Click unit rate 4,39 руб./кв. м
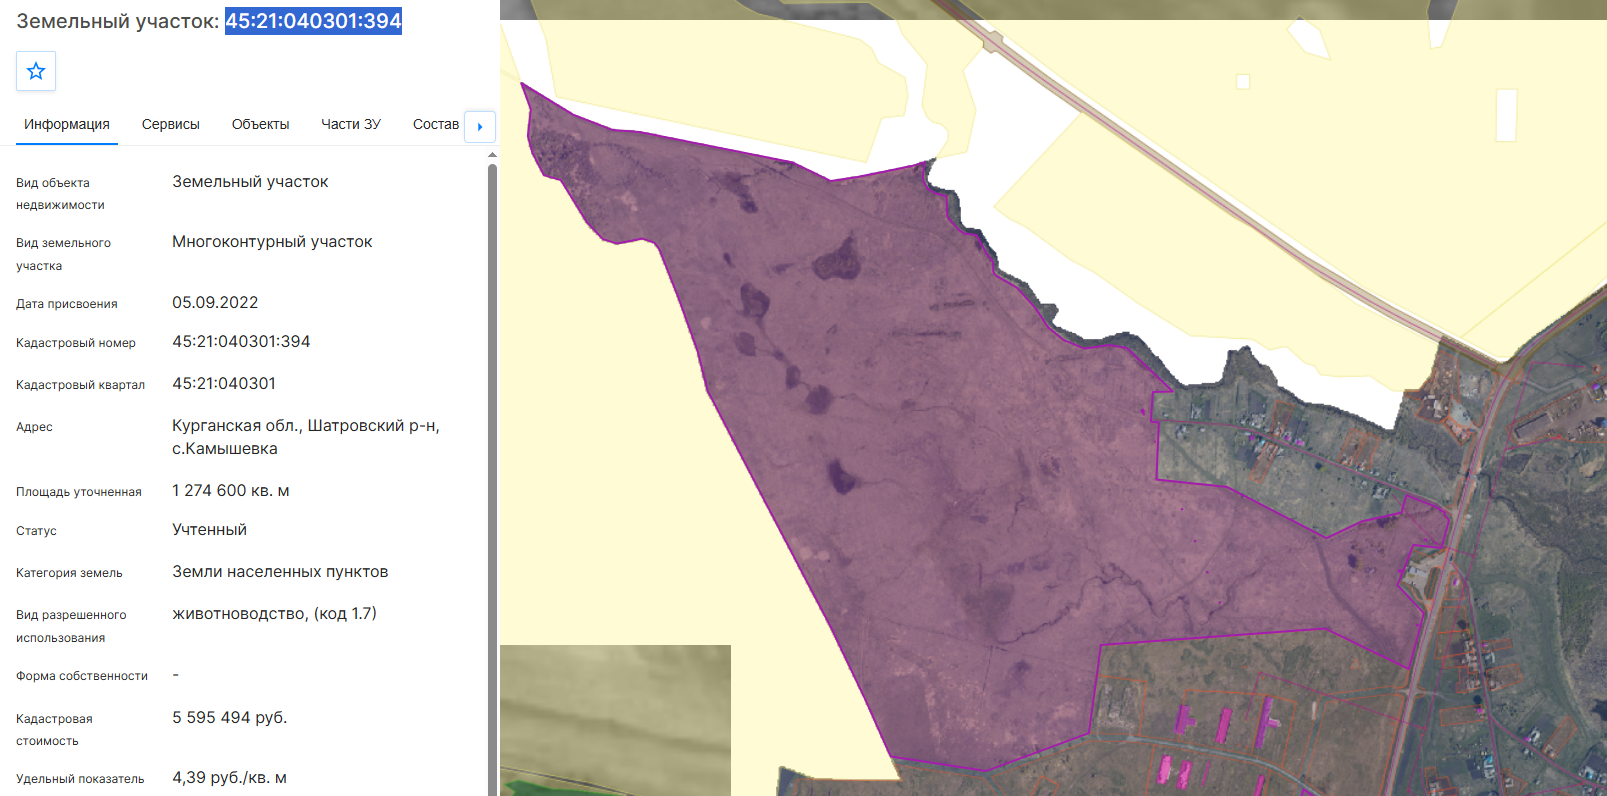Viewport: 1607px width, 796px height. pos(229,778)
